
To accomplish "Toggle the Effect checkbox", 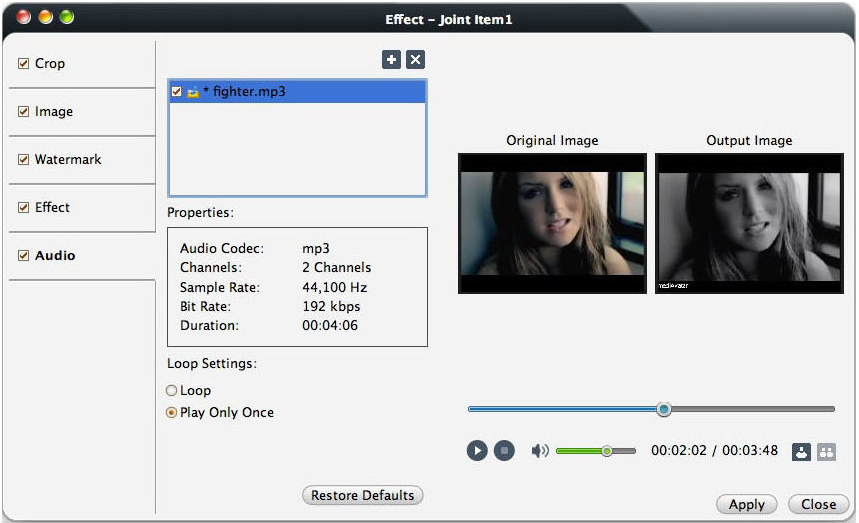I will tap(24, 208).
